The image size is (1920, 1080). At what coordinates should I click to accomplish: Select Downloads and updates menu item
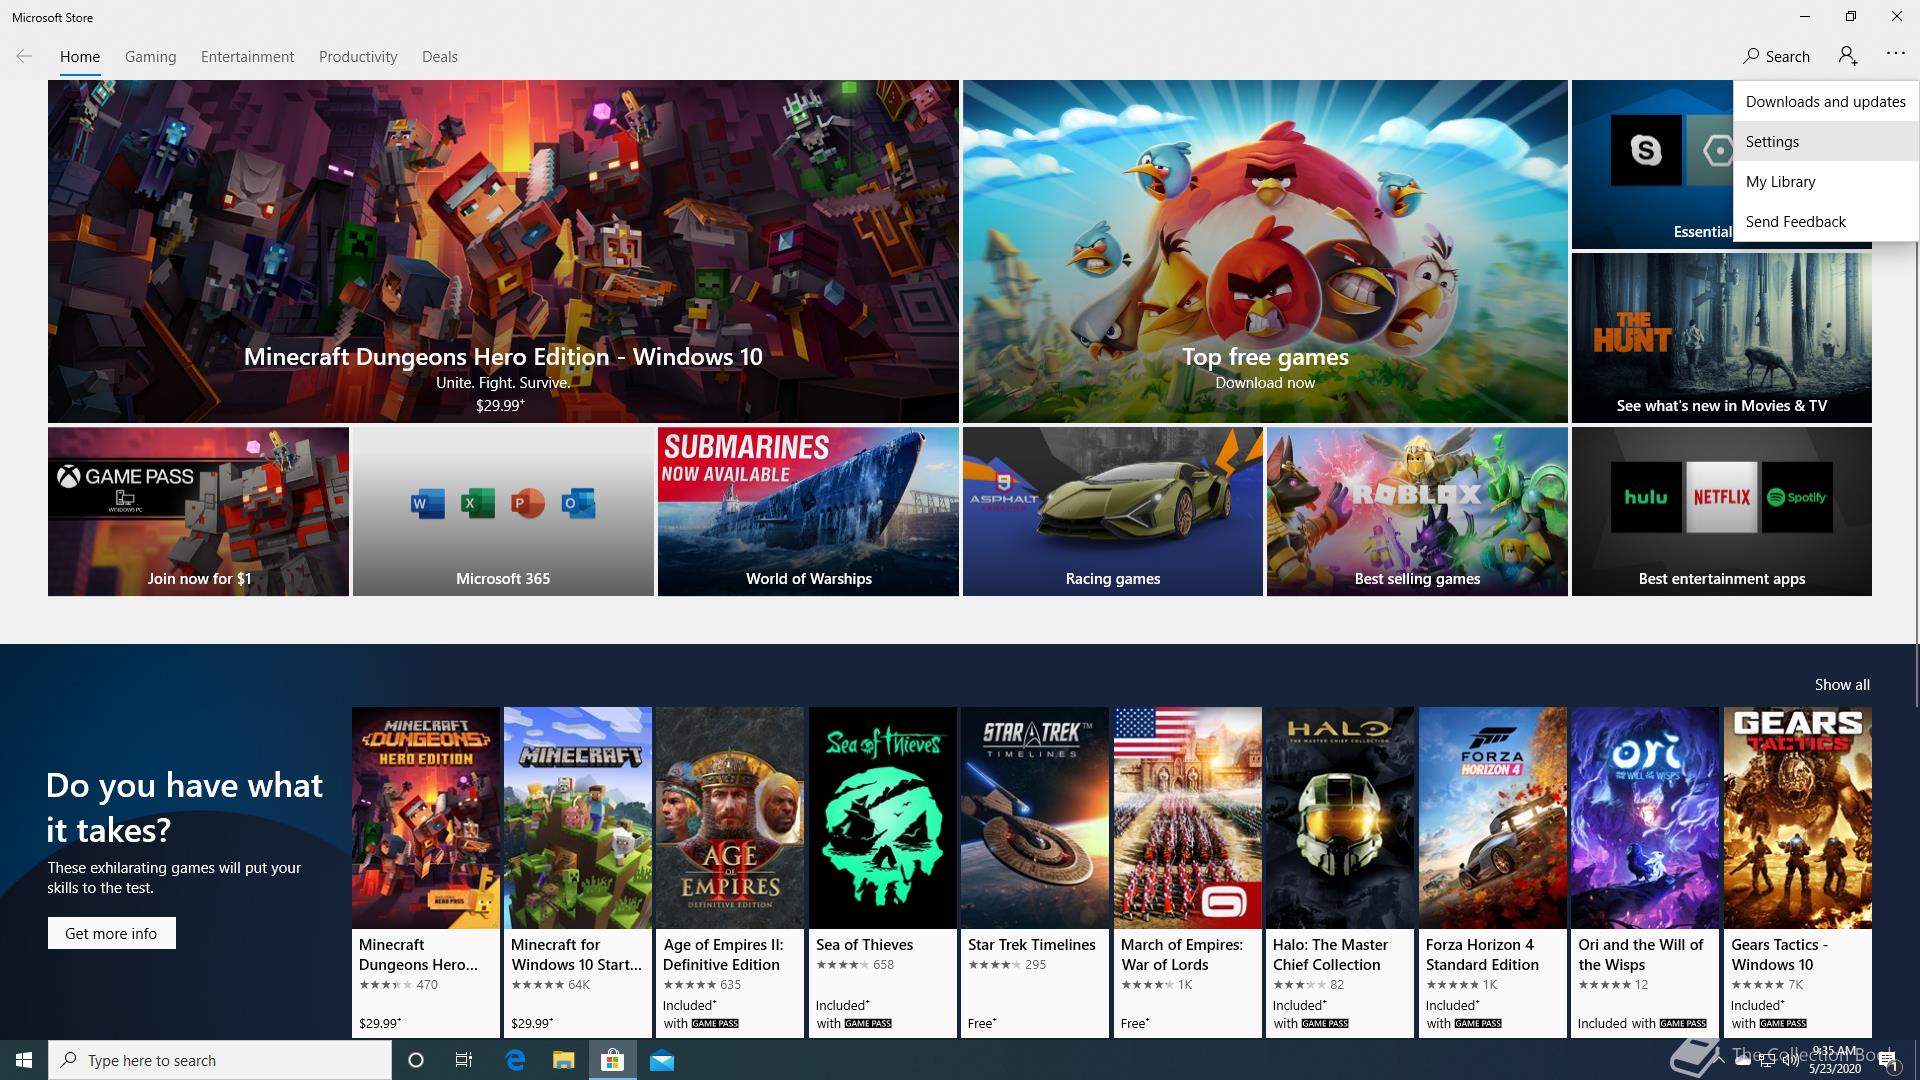[x=1826, y=101]
